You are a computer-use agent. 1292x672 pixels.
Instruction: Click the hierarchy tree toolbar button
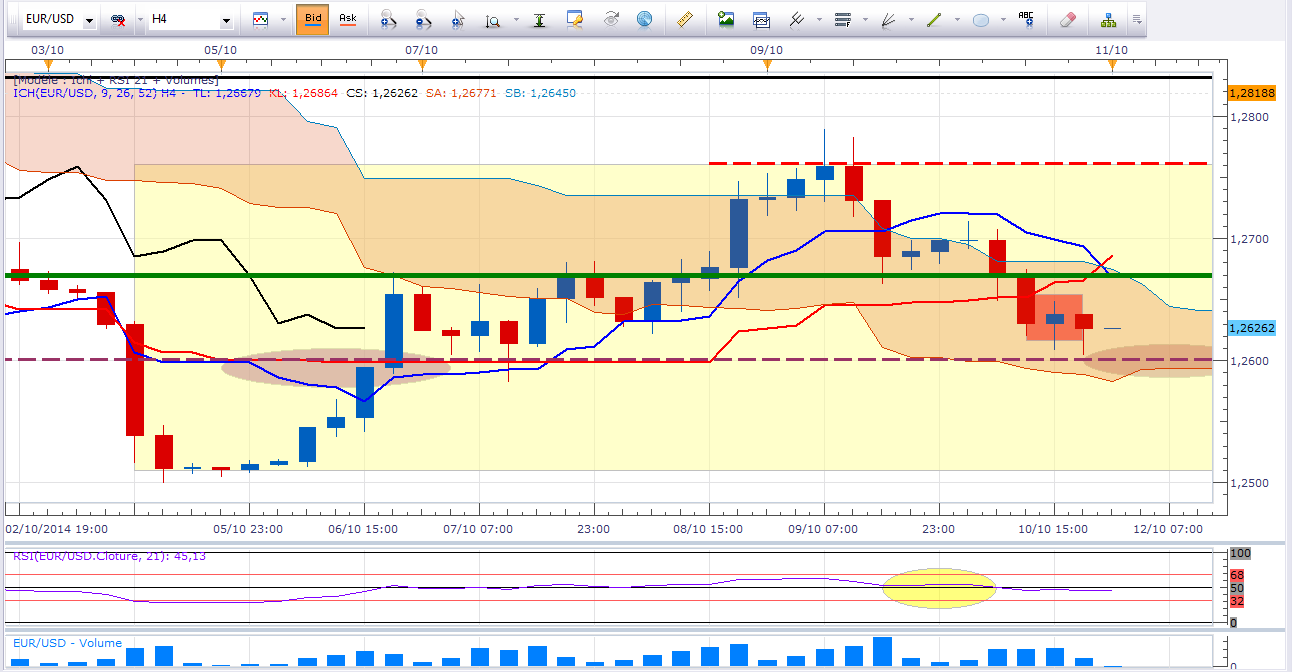coord(1108,19)
